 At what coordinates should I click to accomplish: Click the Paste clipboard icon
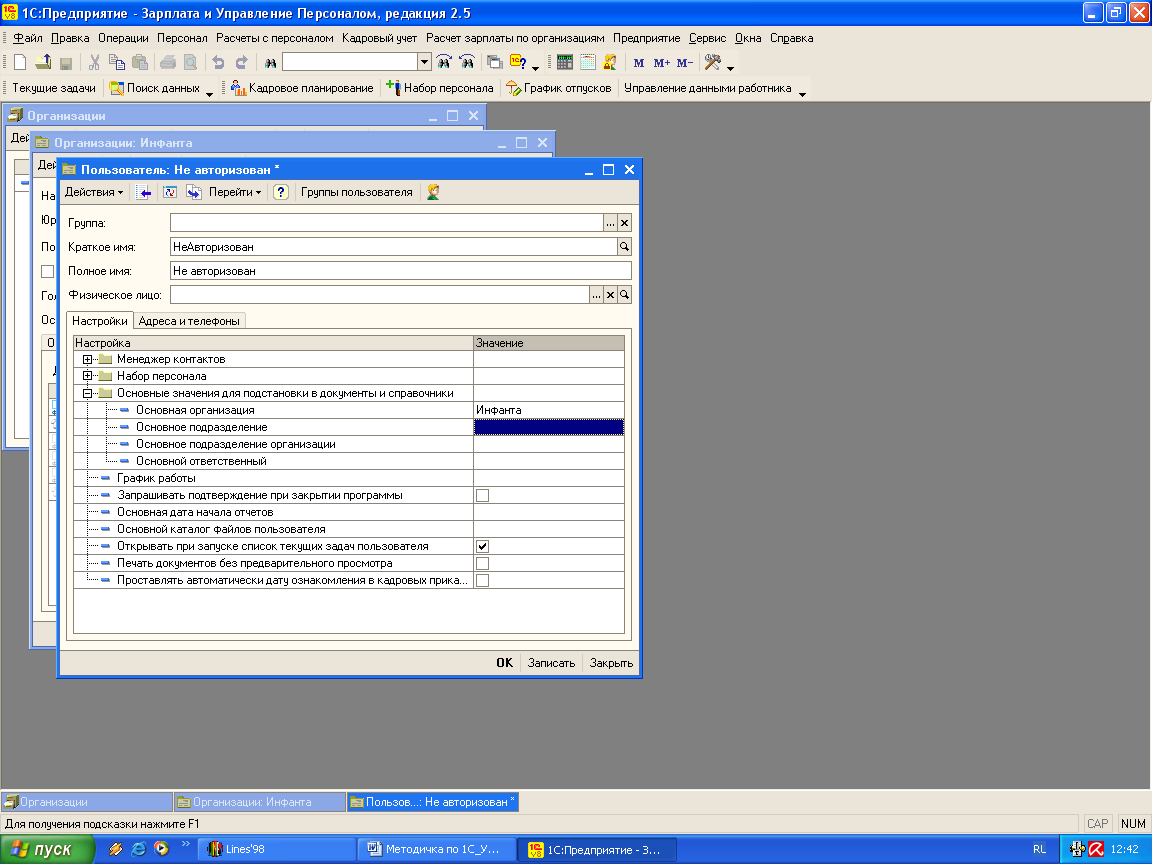(x=140, y=62)
